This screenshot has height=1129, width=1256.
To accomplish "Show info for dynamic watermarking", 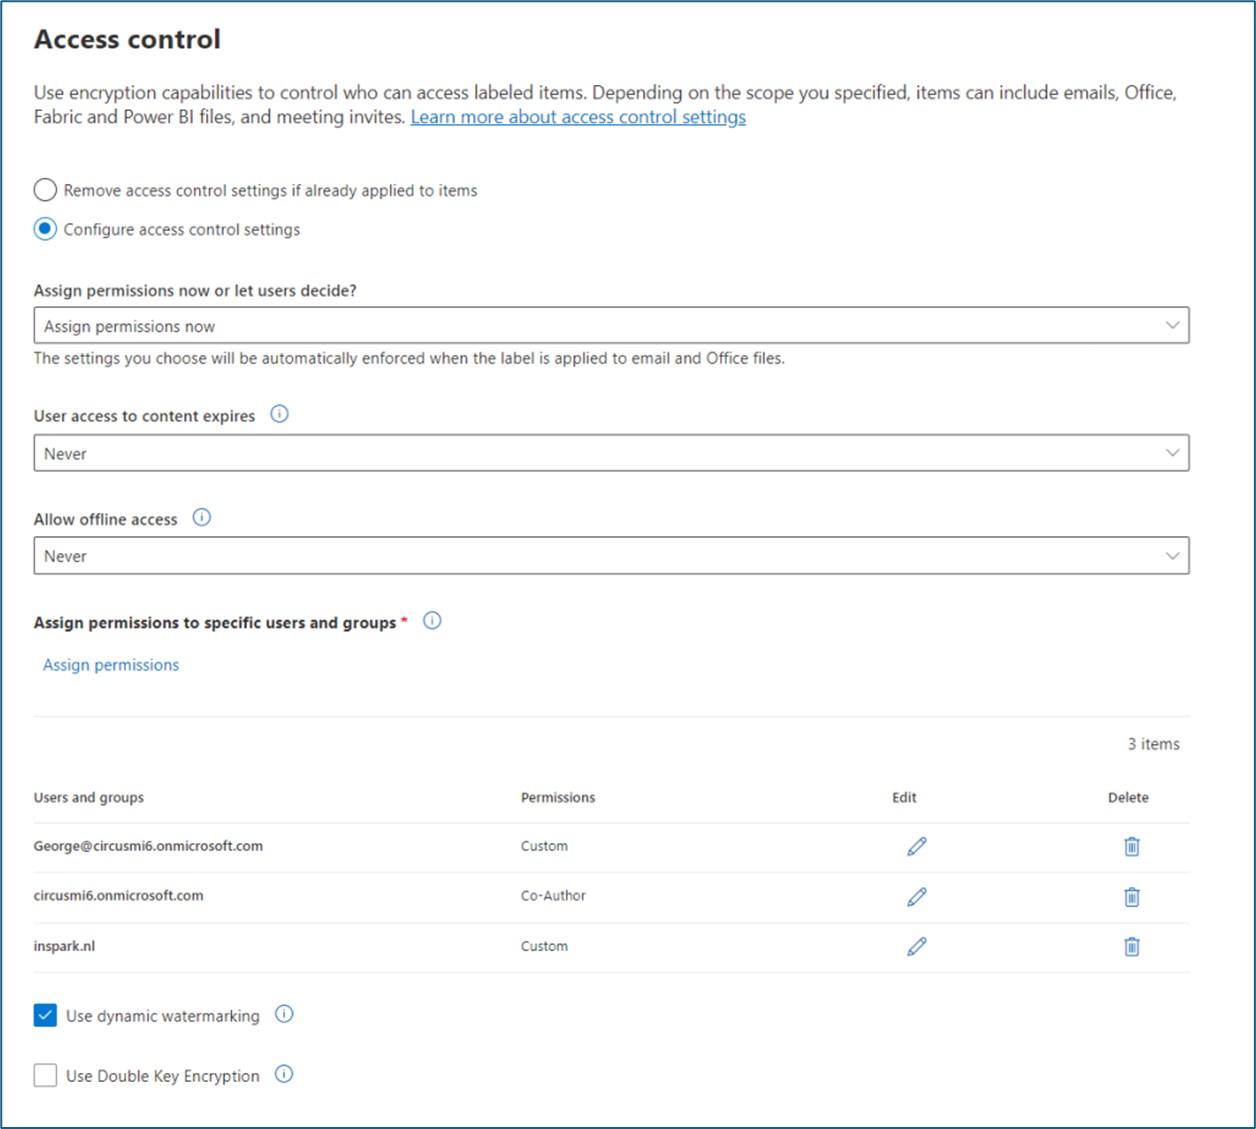I will pyautogui.click(x=284, y=1014).
